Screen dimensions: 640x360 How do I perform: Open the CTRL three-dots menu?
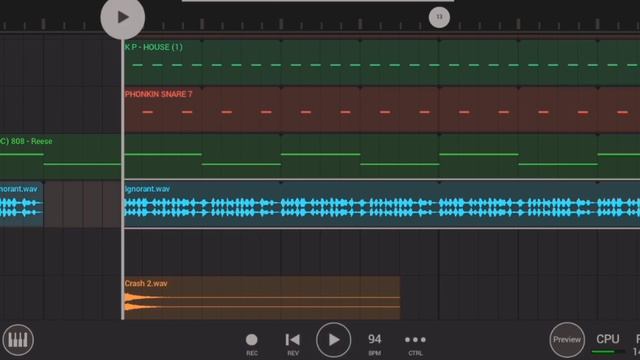pyautogui.click(x=415, y=344)
